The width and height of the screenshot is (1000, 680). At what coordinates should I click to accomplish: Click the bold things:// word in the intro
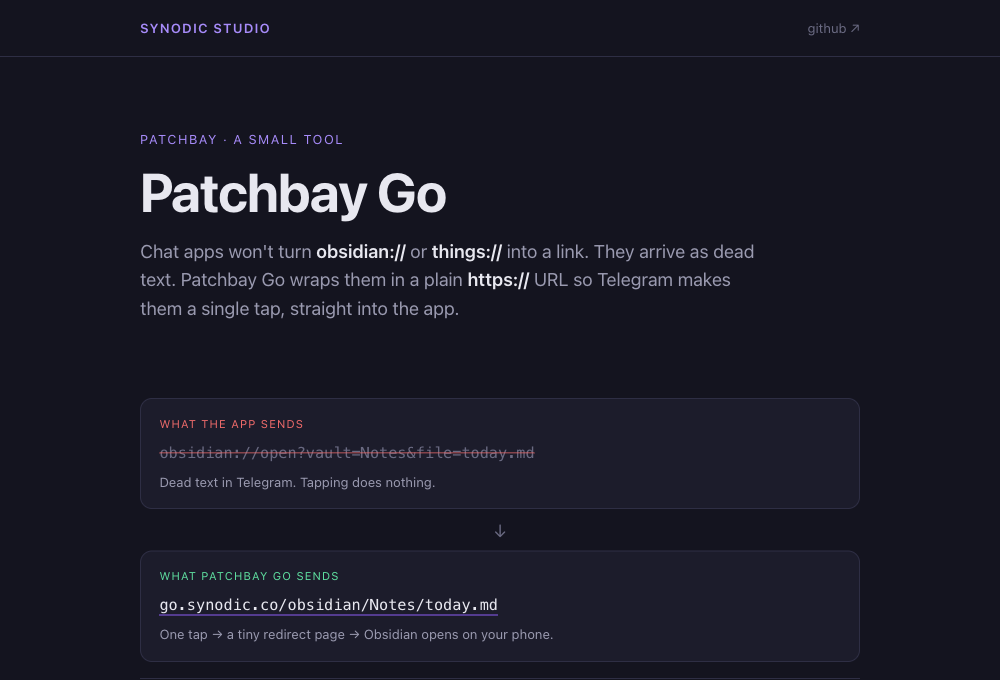467,252
